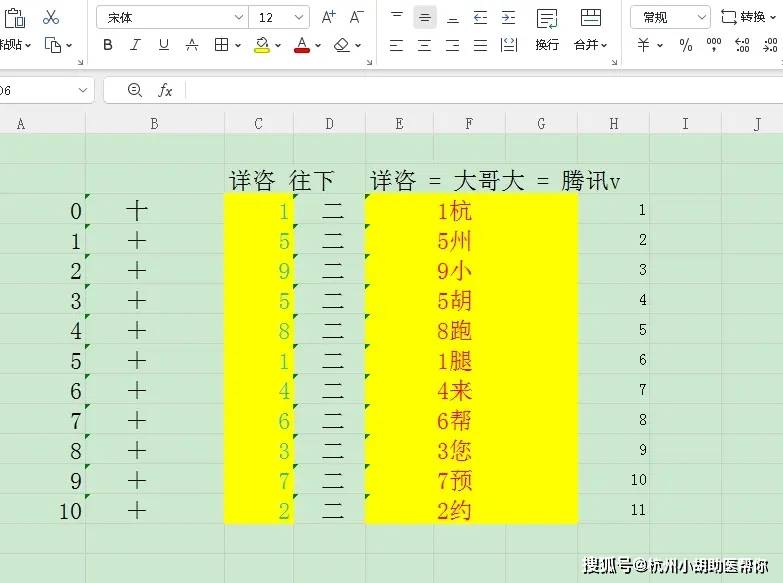Image resolution: width=783 pixels, height=583 pixels.
Task: Increase decimal places icon
Action: coord(742,45)
